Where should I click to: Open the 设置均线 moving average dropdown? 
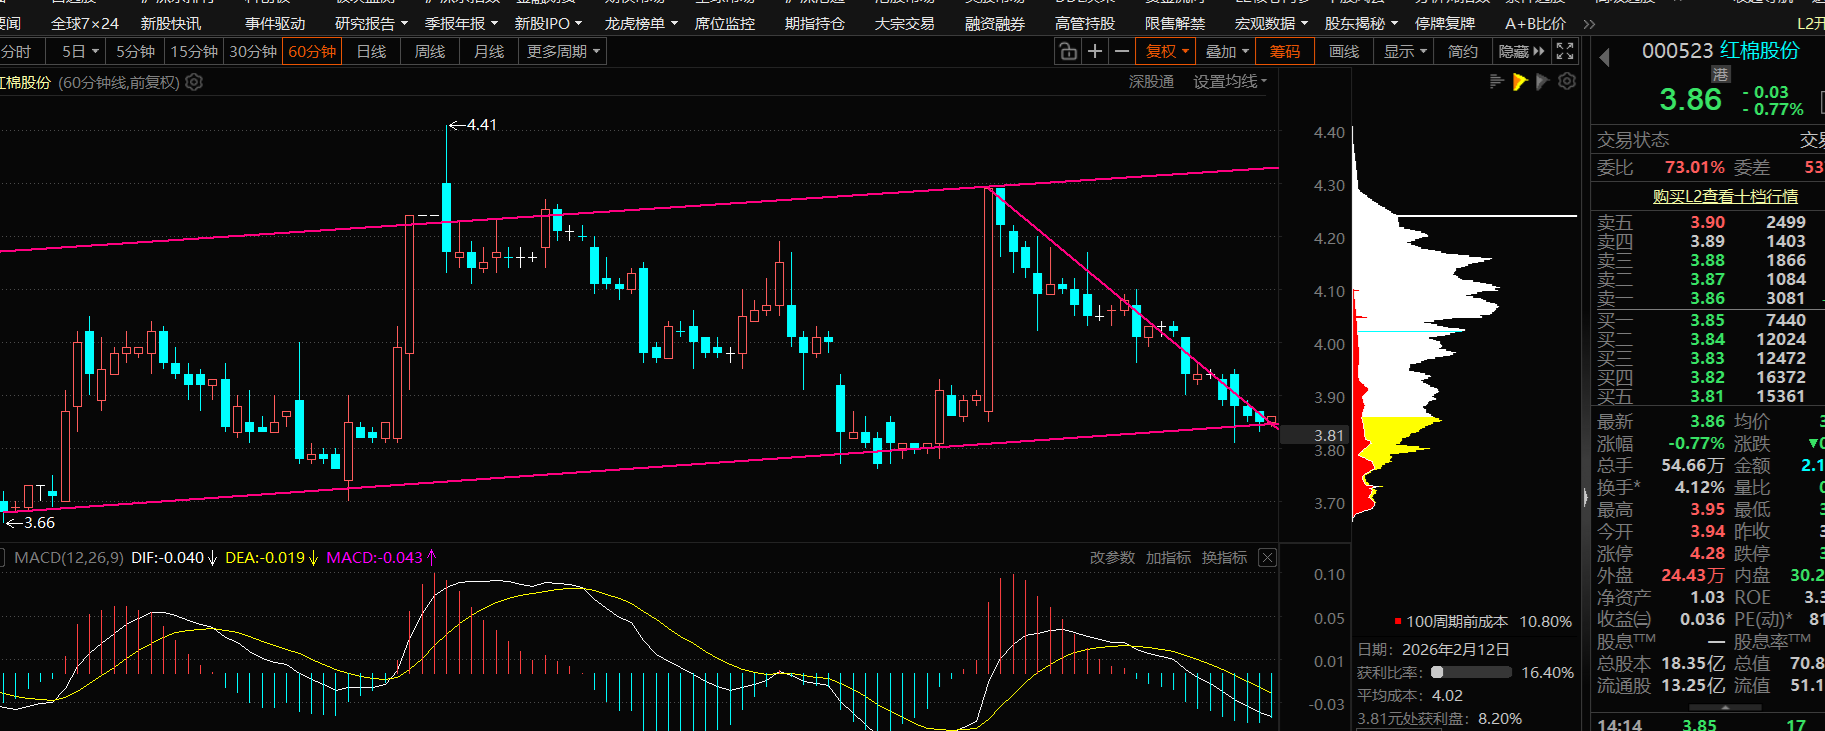coord(1230,82)
